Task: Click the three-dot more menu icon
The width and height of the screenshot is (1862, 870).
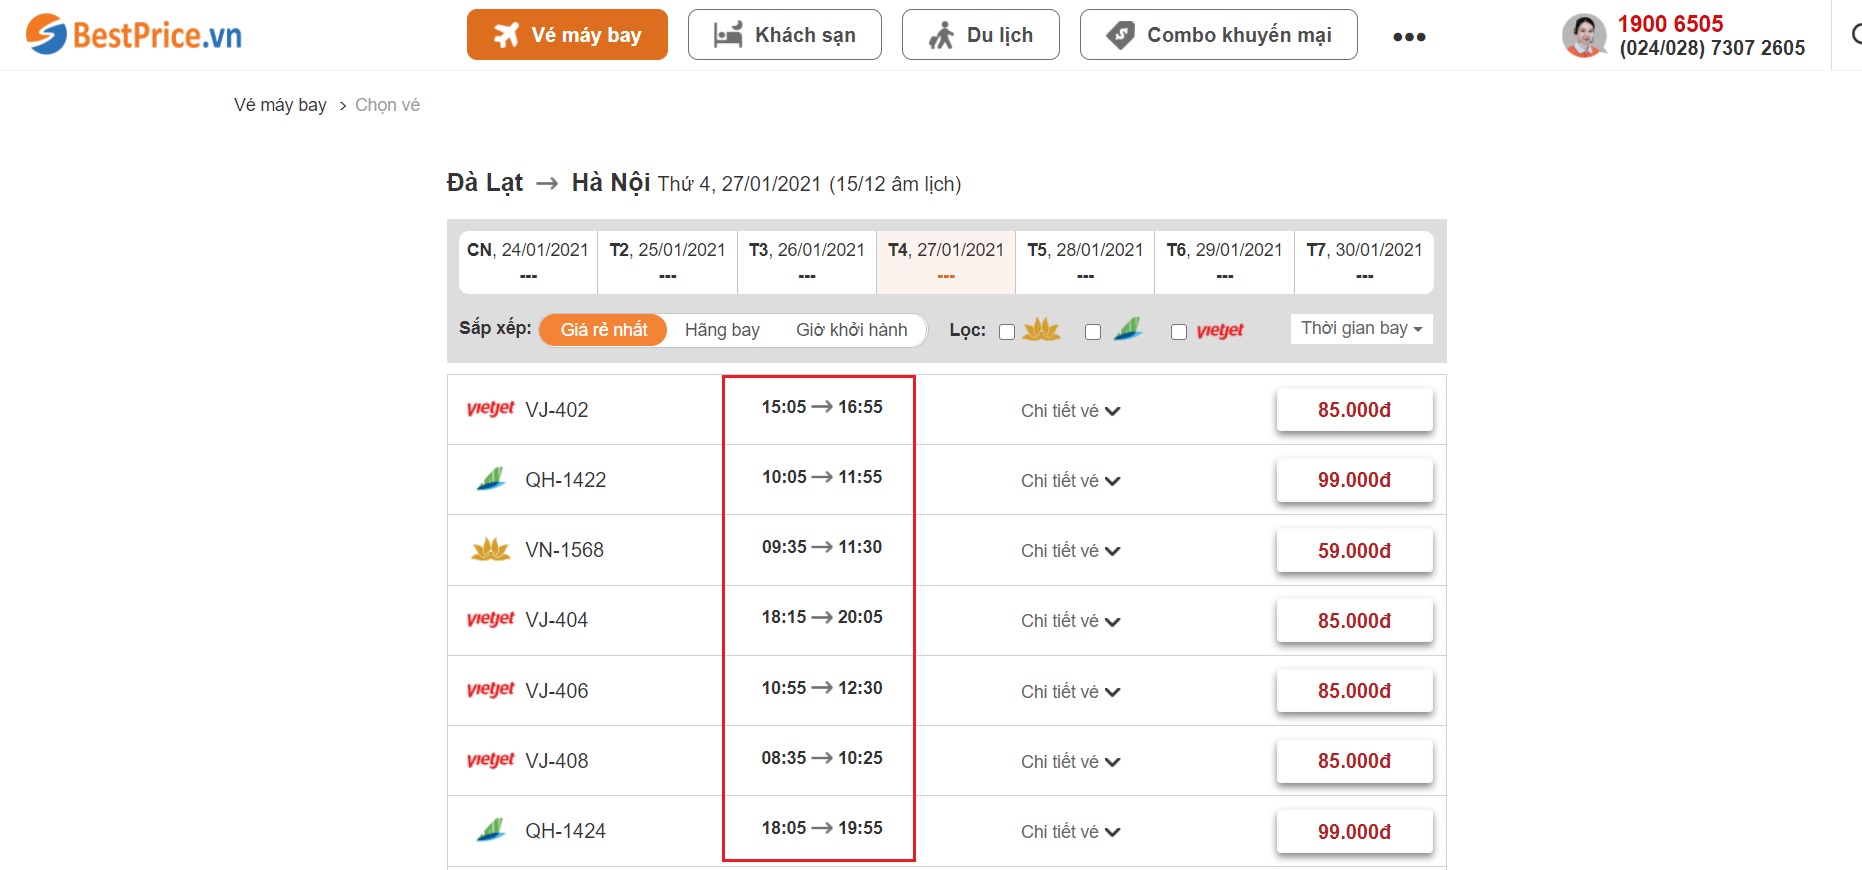Action: (x=1409, y=37)
